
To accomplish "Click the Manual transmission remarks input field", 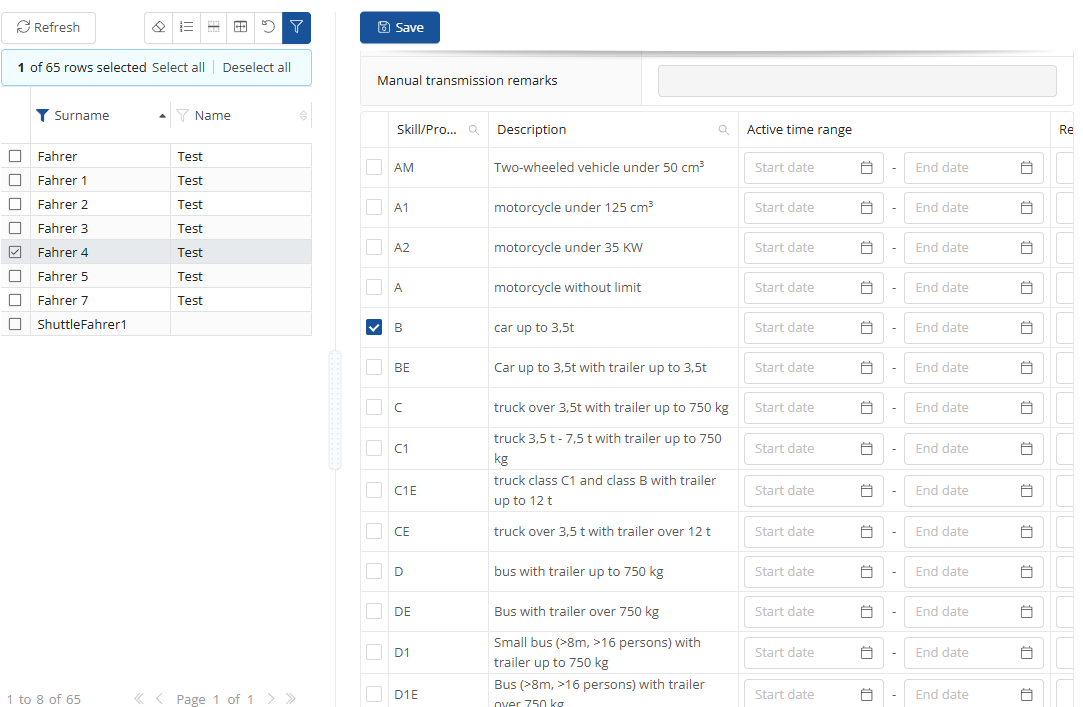I will pos(857,81).
